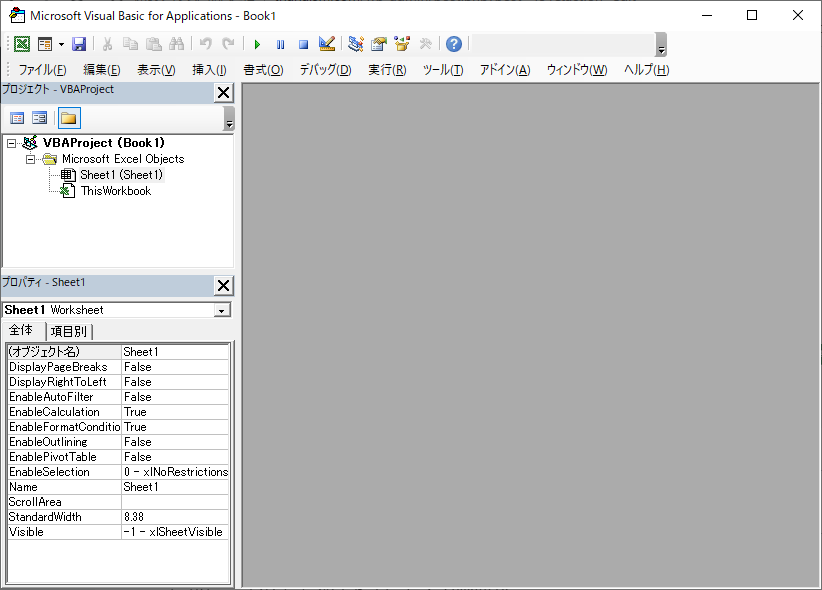Open the アドイン(A) menu
The width and height of the screenshot is (822, 590).
coord(505,70)
